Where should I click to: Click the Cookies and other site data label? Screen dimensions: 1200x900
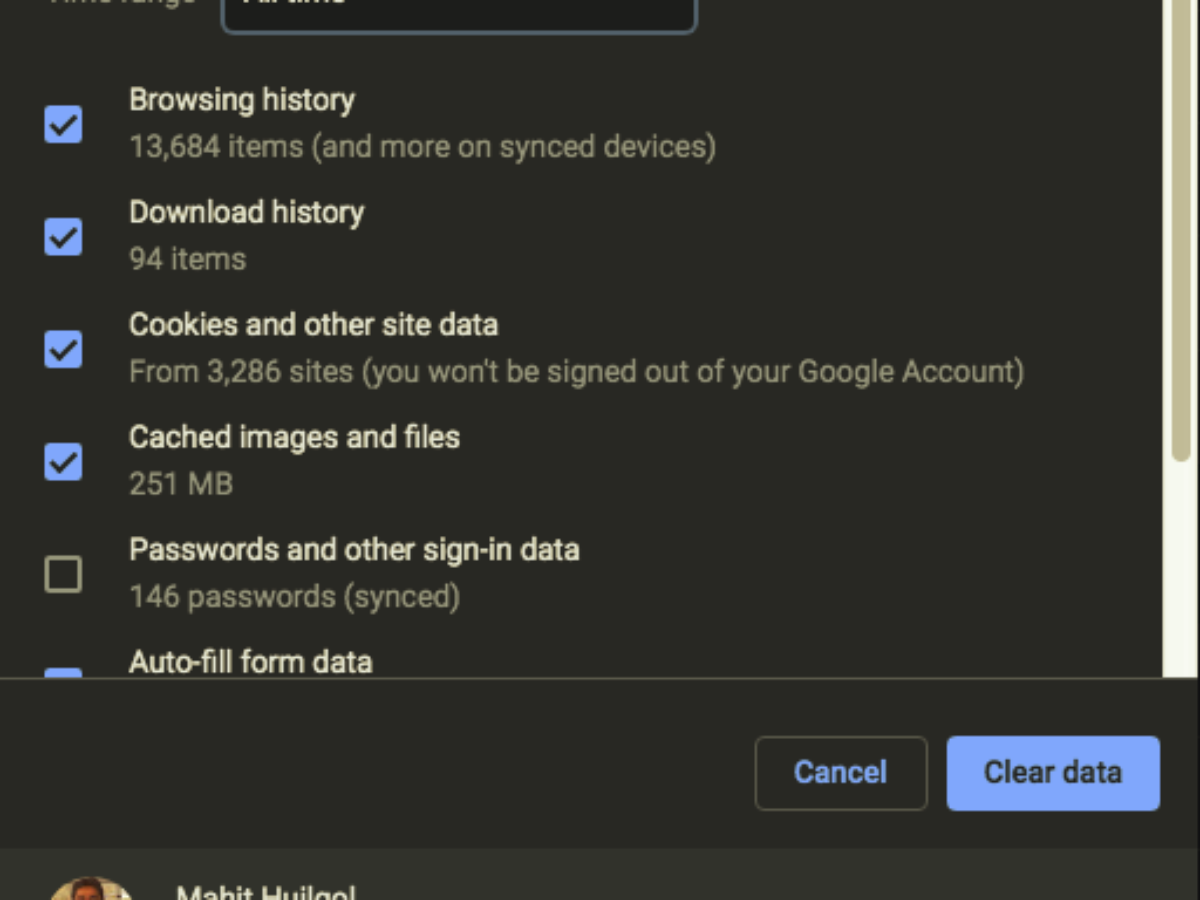[x=313, y=325]
